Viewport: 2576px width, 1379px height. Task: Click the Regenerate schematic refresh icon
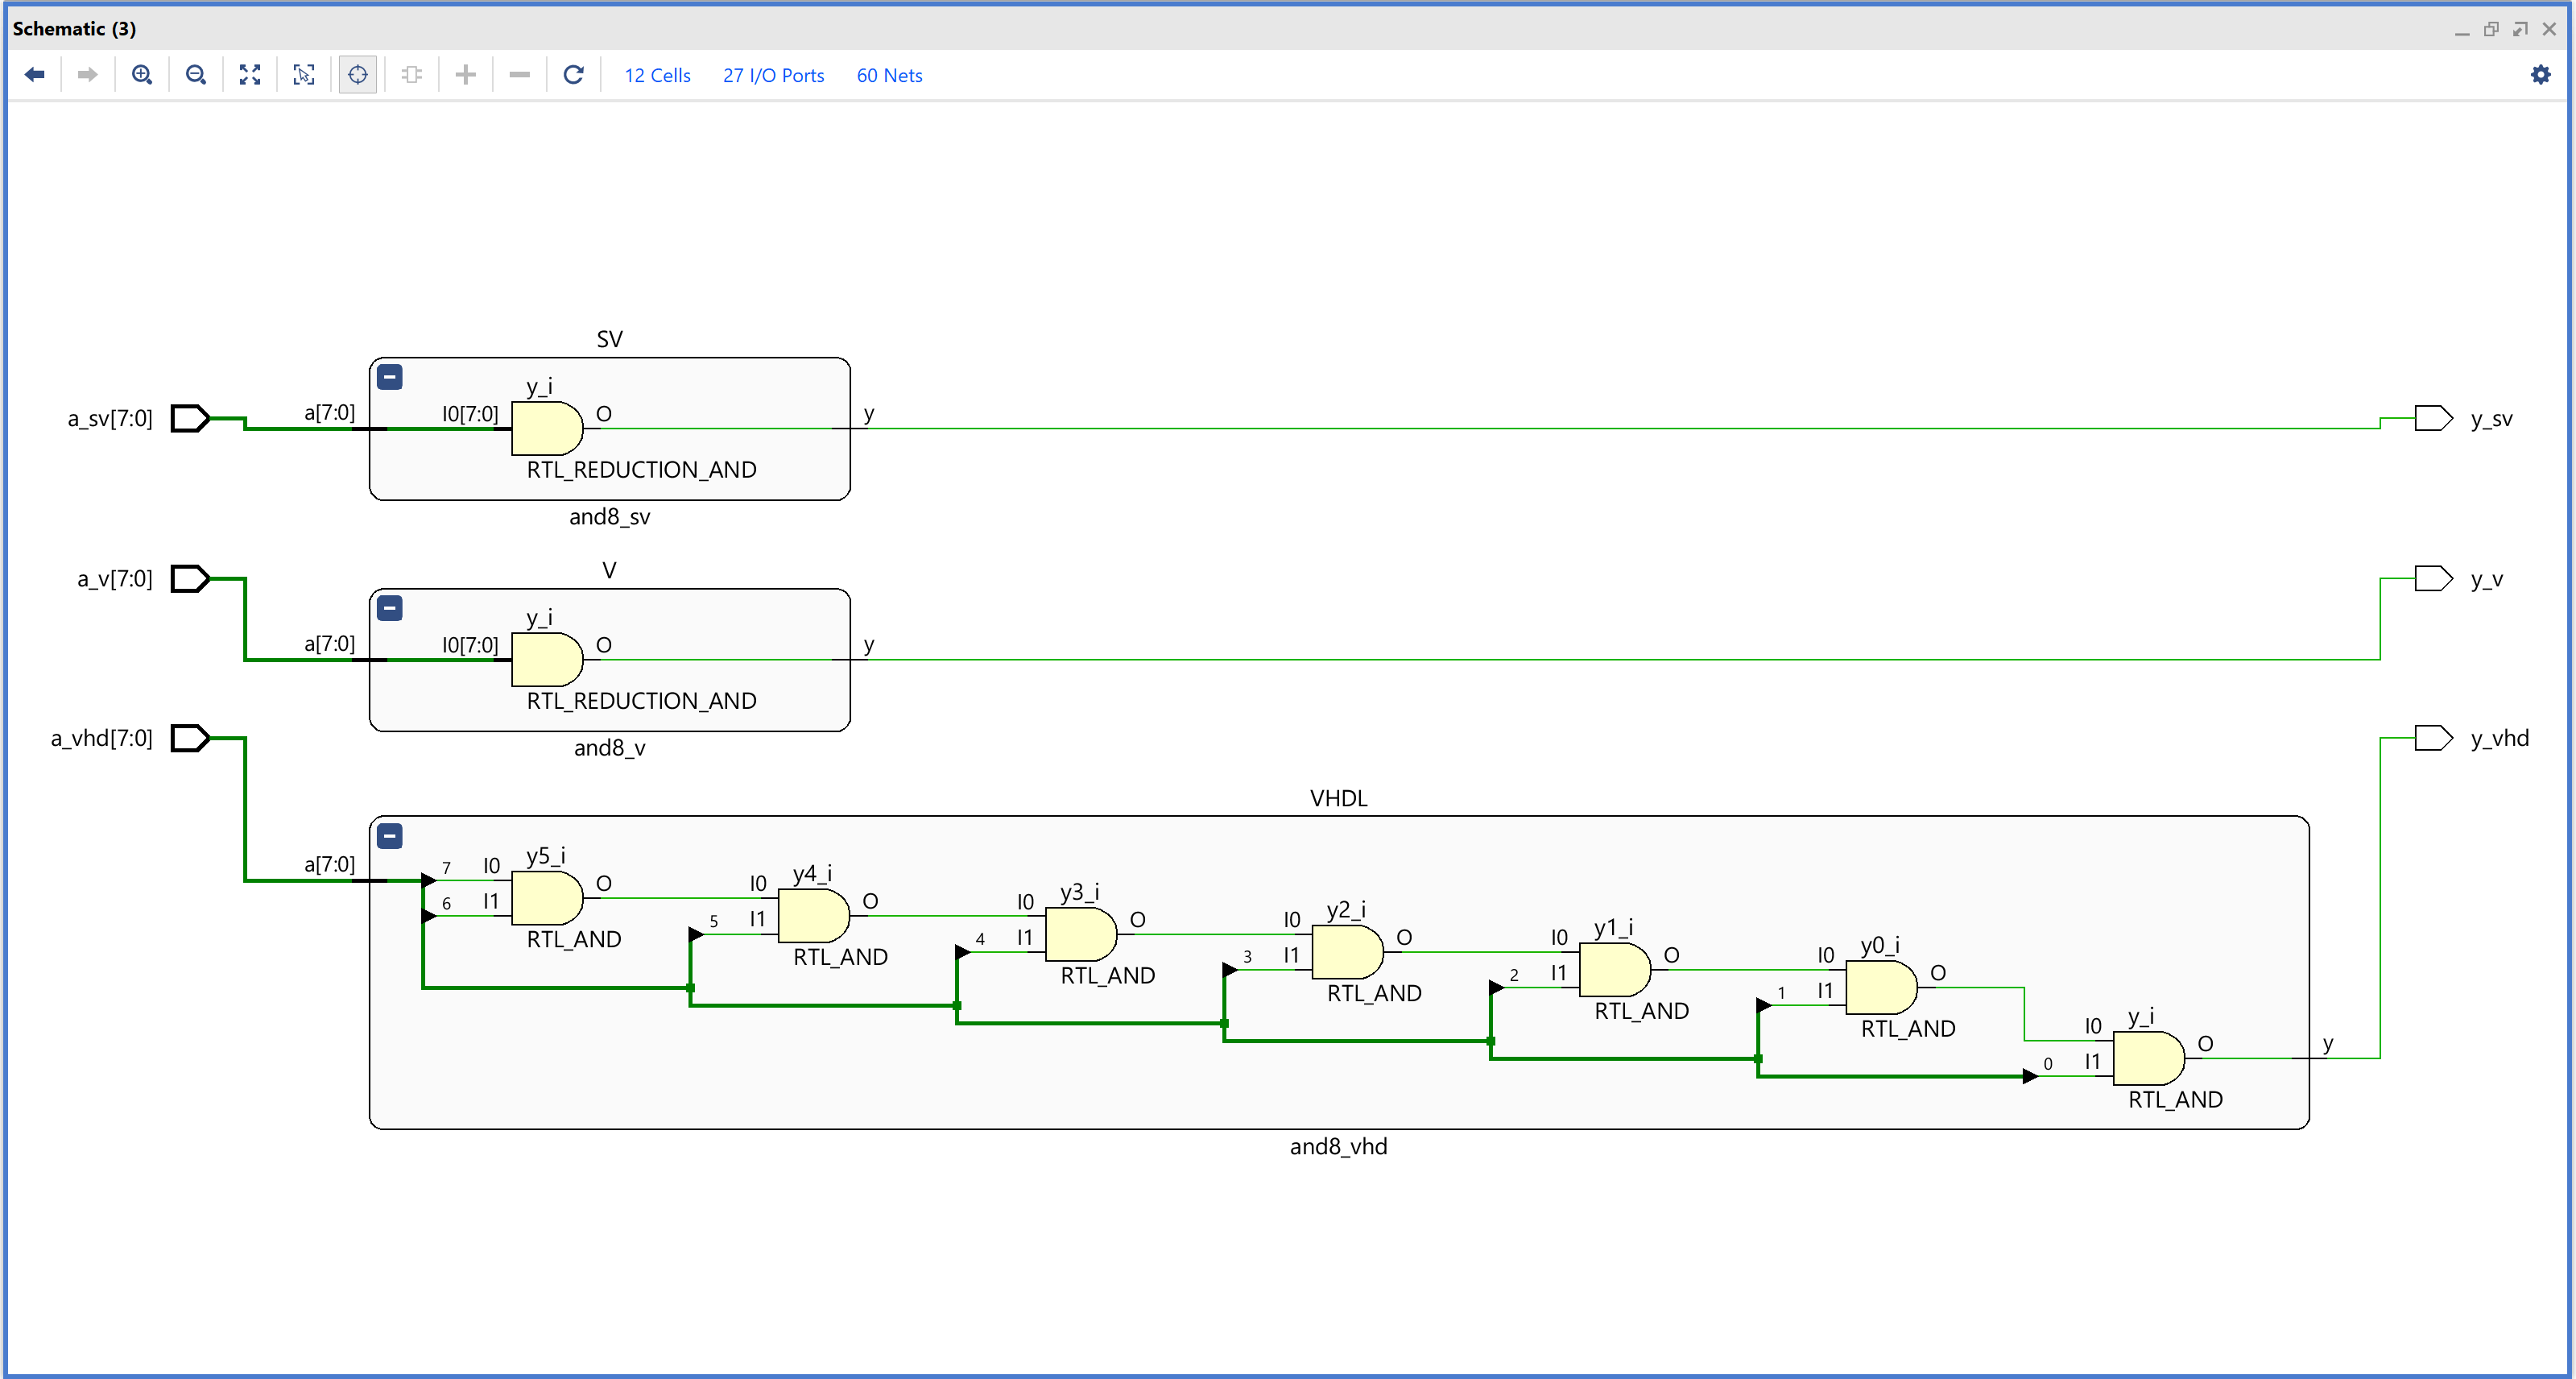pos(573,75)
